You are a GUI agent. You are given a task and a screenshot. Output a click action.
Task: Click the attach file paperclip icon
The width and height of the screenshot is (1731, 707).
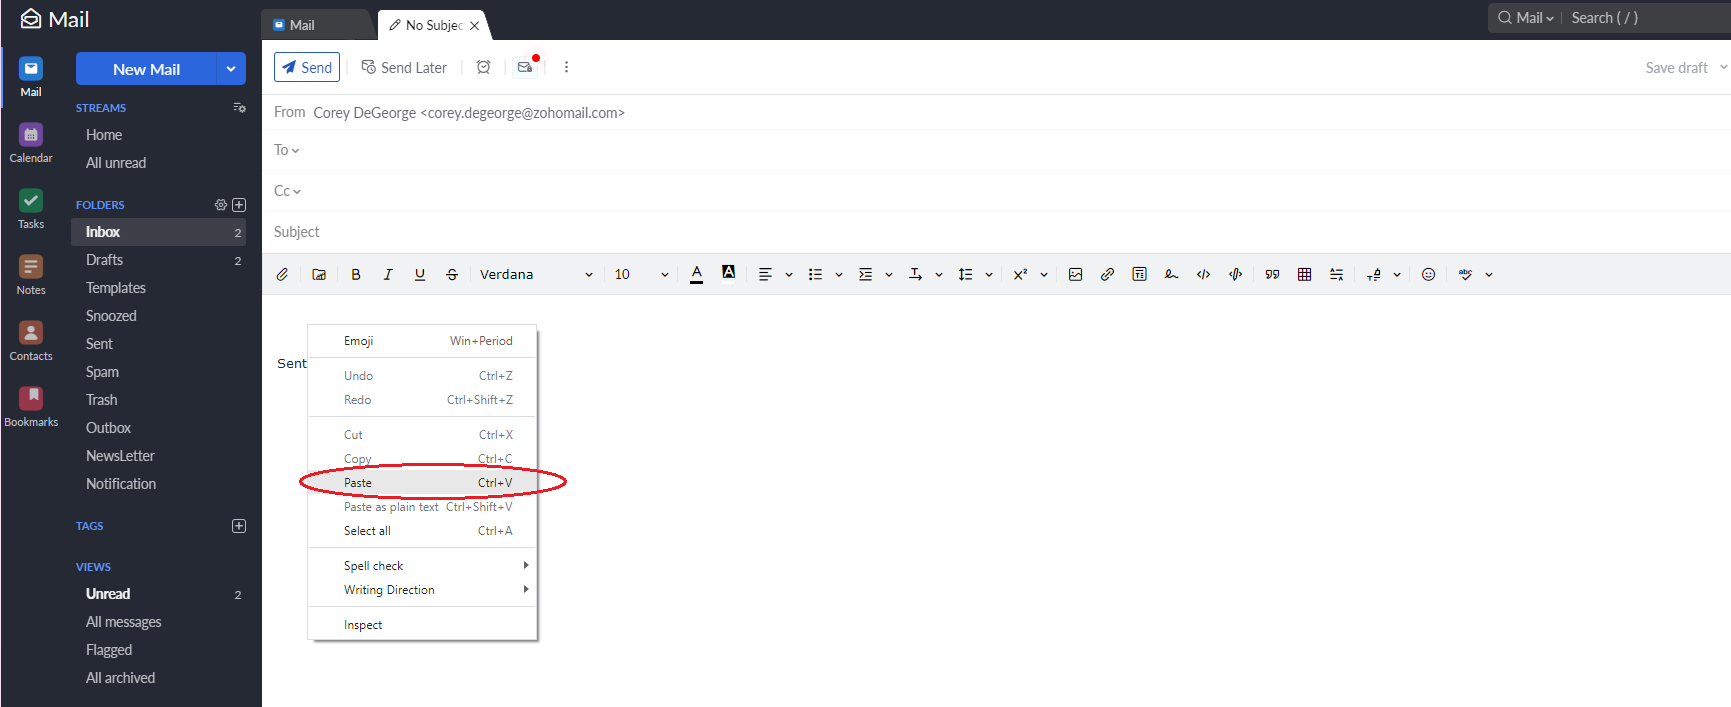[283, 274]
